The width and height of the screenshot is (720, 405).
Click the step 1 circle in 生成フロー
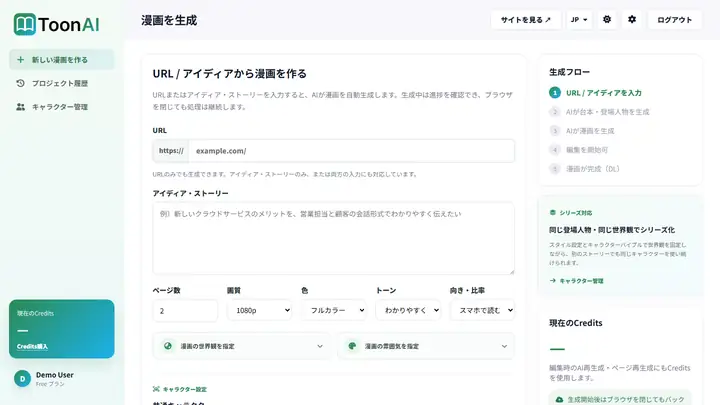coord(555,93)
